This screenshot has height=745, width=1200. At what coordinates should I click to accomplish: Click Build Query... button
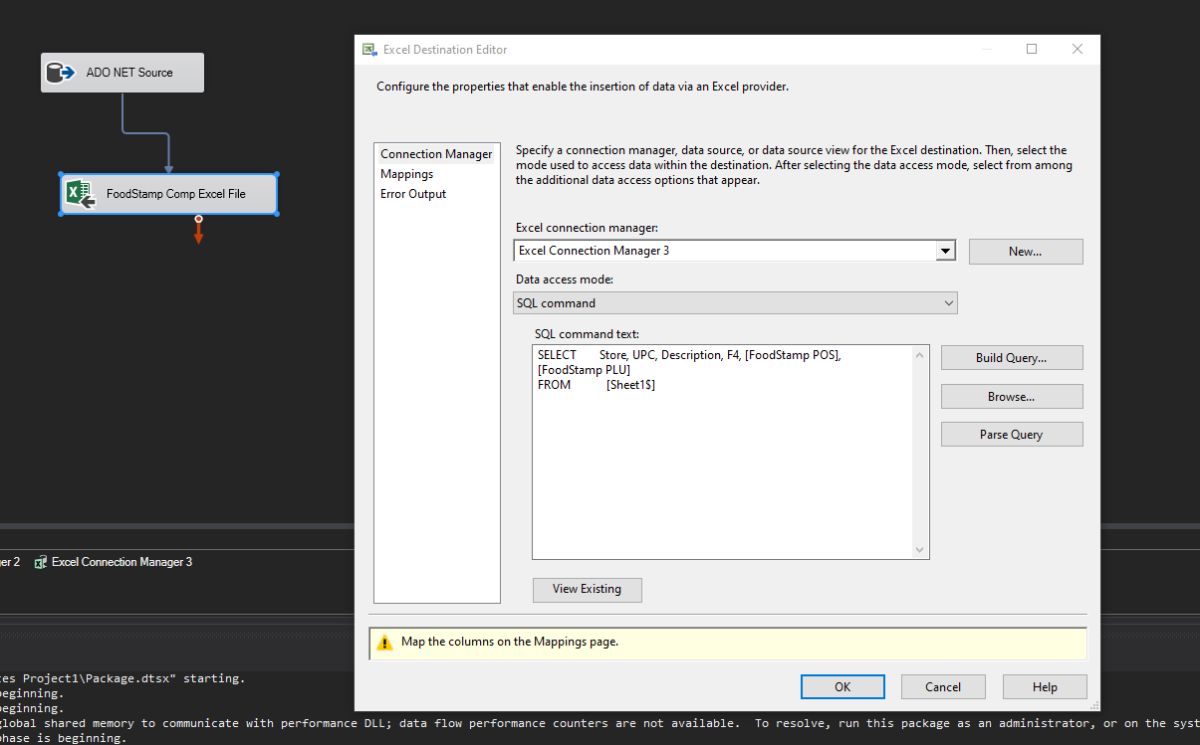click(x=1011, y=358)
